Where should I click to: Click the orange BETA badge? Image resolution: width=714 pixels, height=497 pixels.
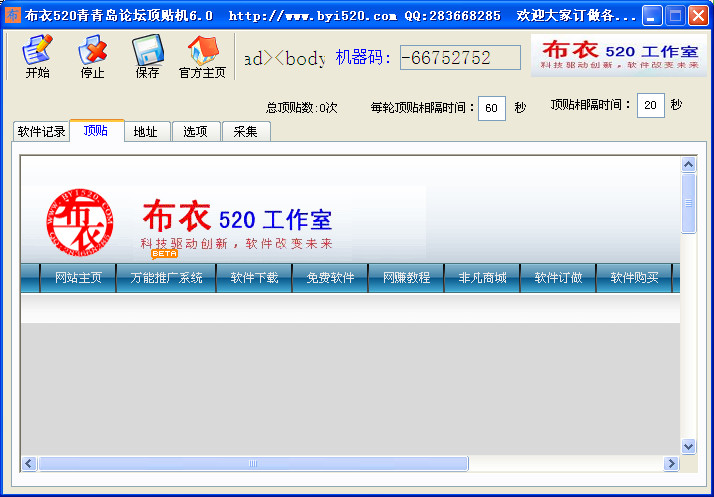coord(164,254)
